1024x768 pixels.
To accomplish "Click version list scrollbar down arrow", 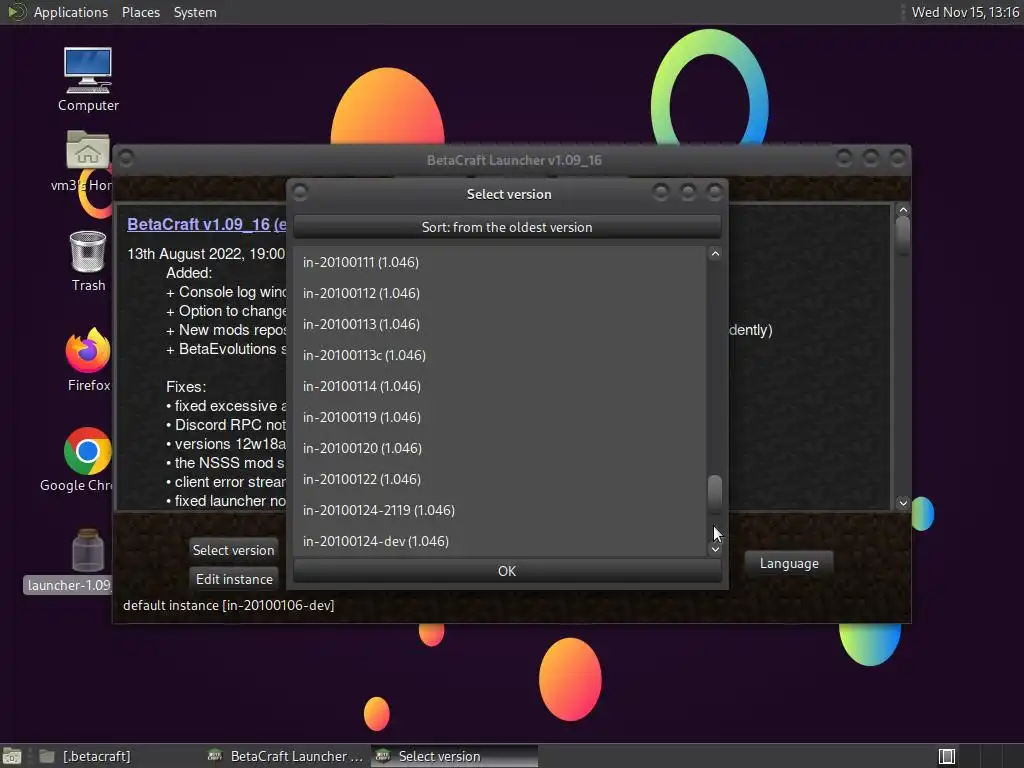I will click(715, 549).
